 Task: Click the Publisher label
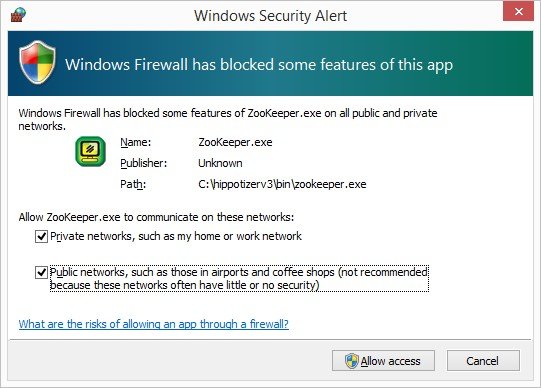pos(144,163)
